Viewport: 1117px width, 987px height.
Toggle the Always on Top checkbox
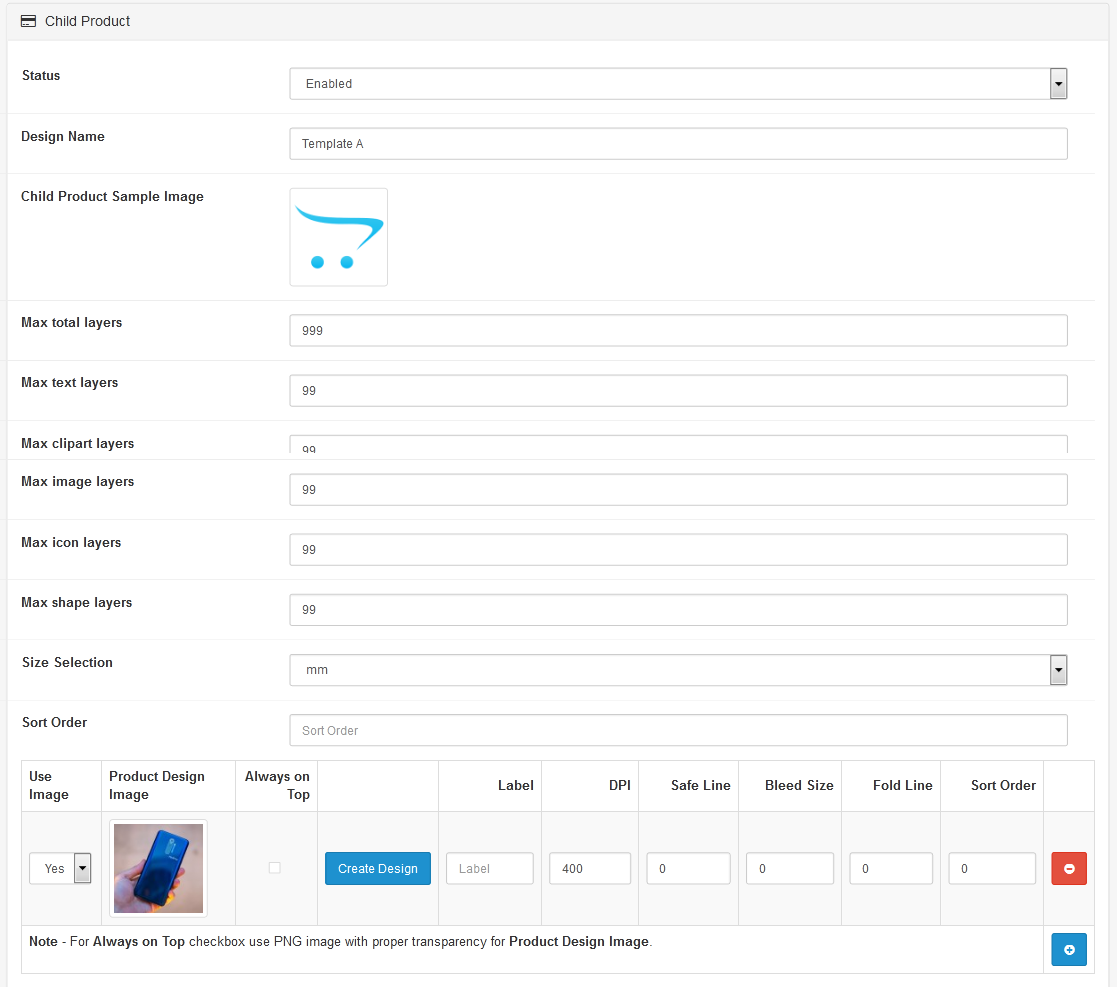tap(274, 867)
